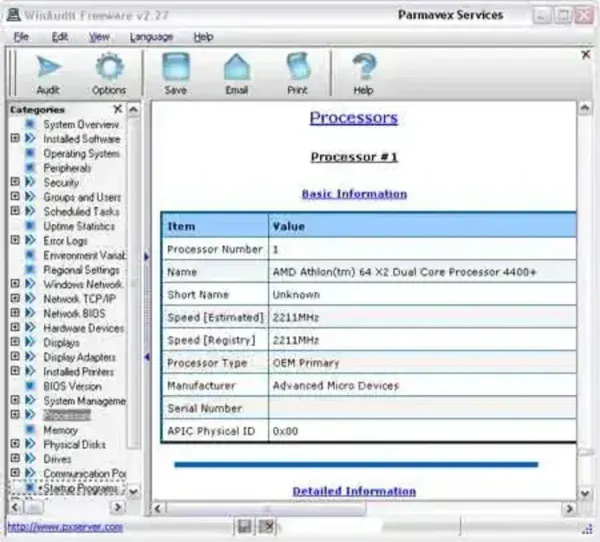Expand the Hardware Devices node

click(x=15, y=327)
